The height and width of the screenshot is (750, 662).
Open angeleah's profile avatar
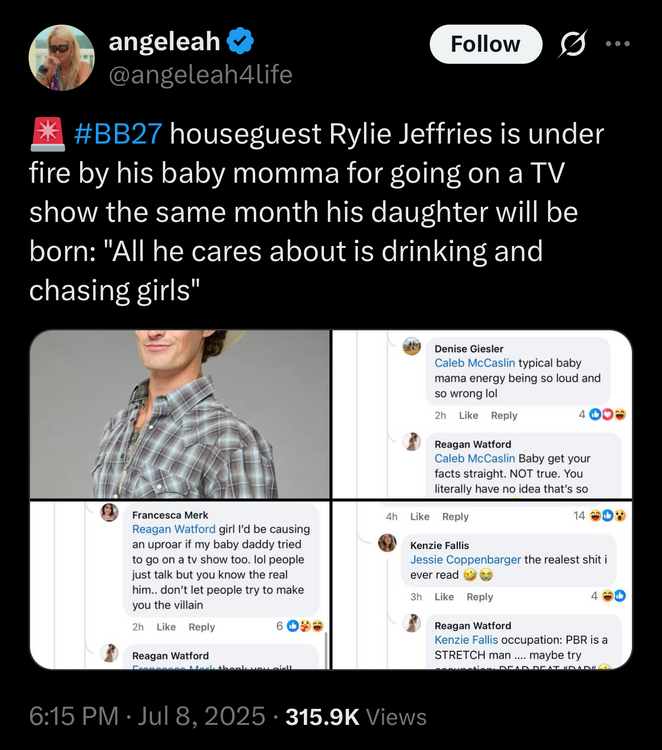click(62, 57)
